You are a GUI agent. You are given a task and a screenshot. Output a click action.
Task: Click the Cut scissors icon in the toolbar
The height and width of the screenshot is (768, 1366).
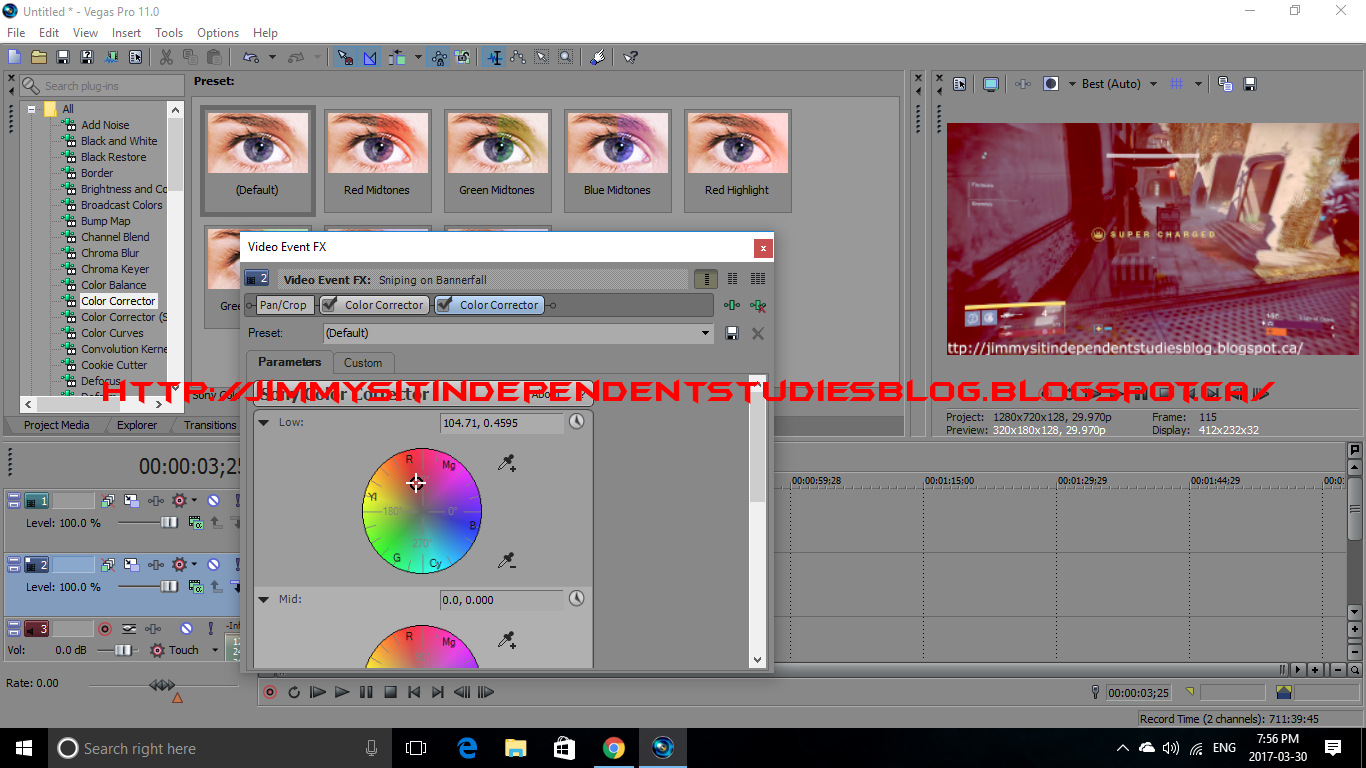tap(166, 58)
